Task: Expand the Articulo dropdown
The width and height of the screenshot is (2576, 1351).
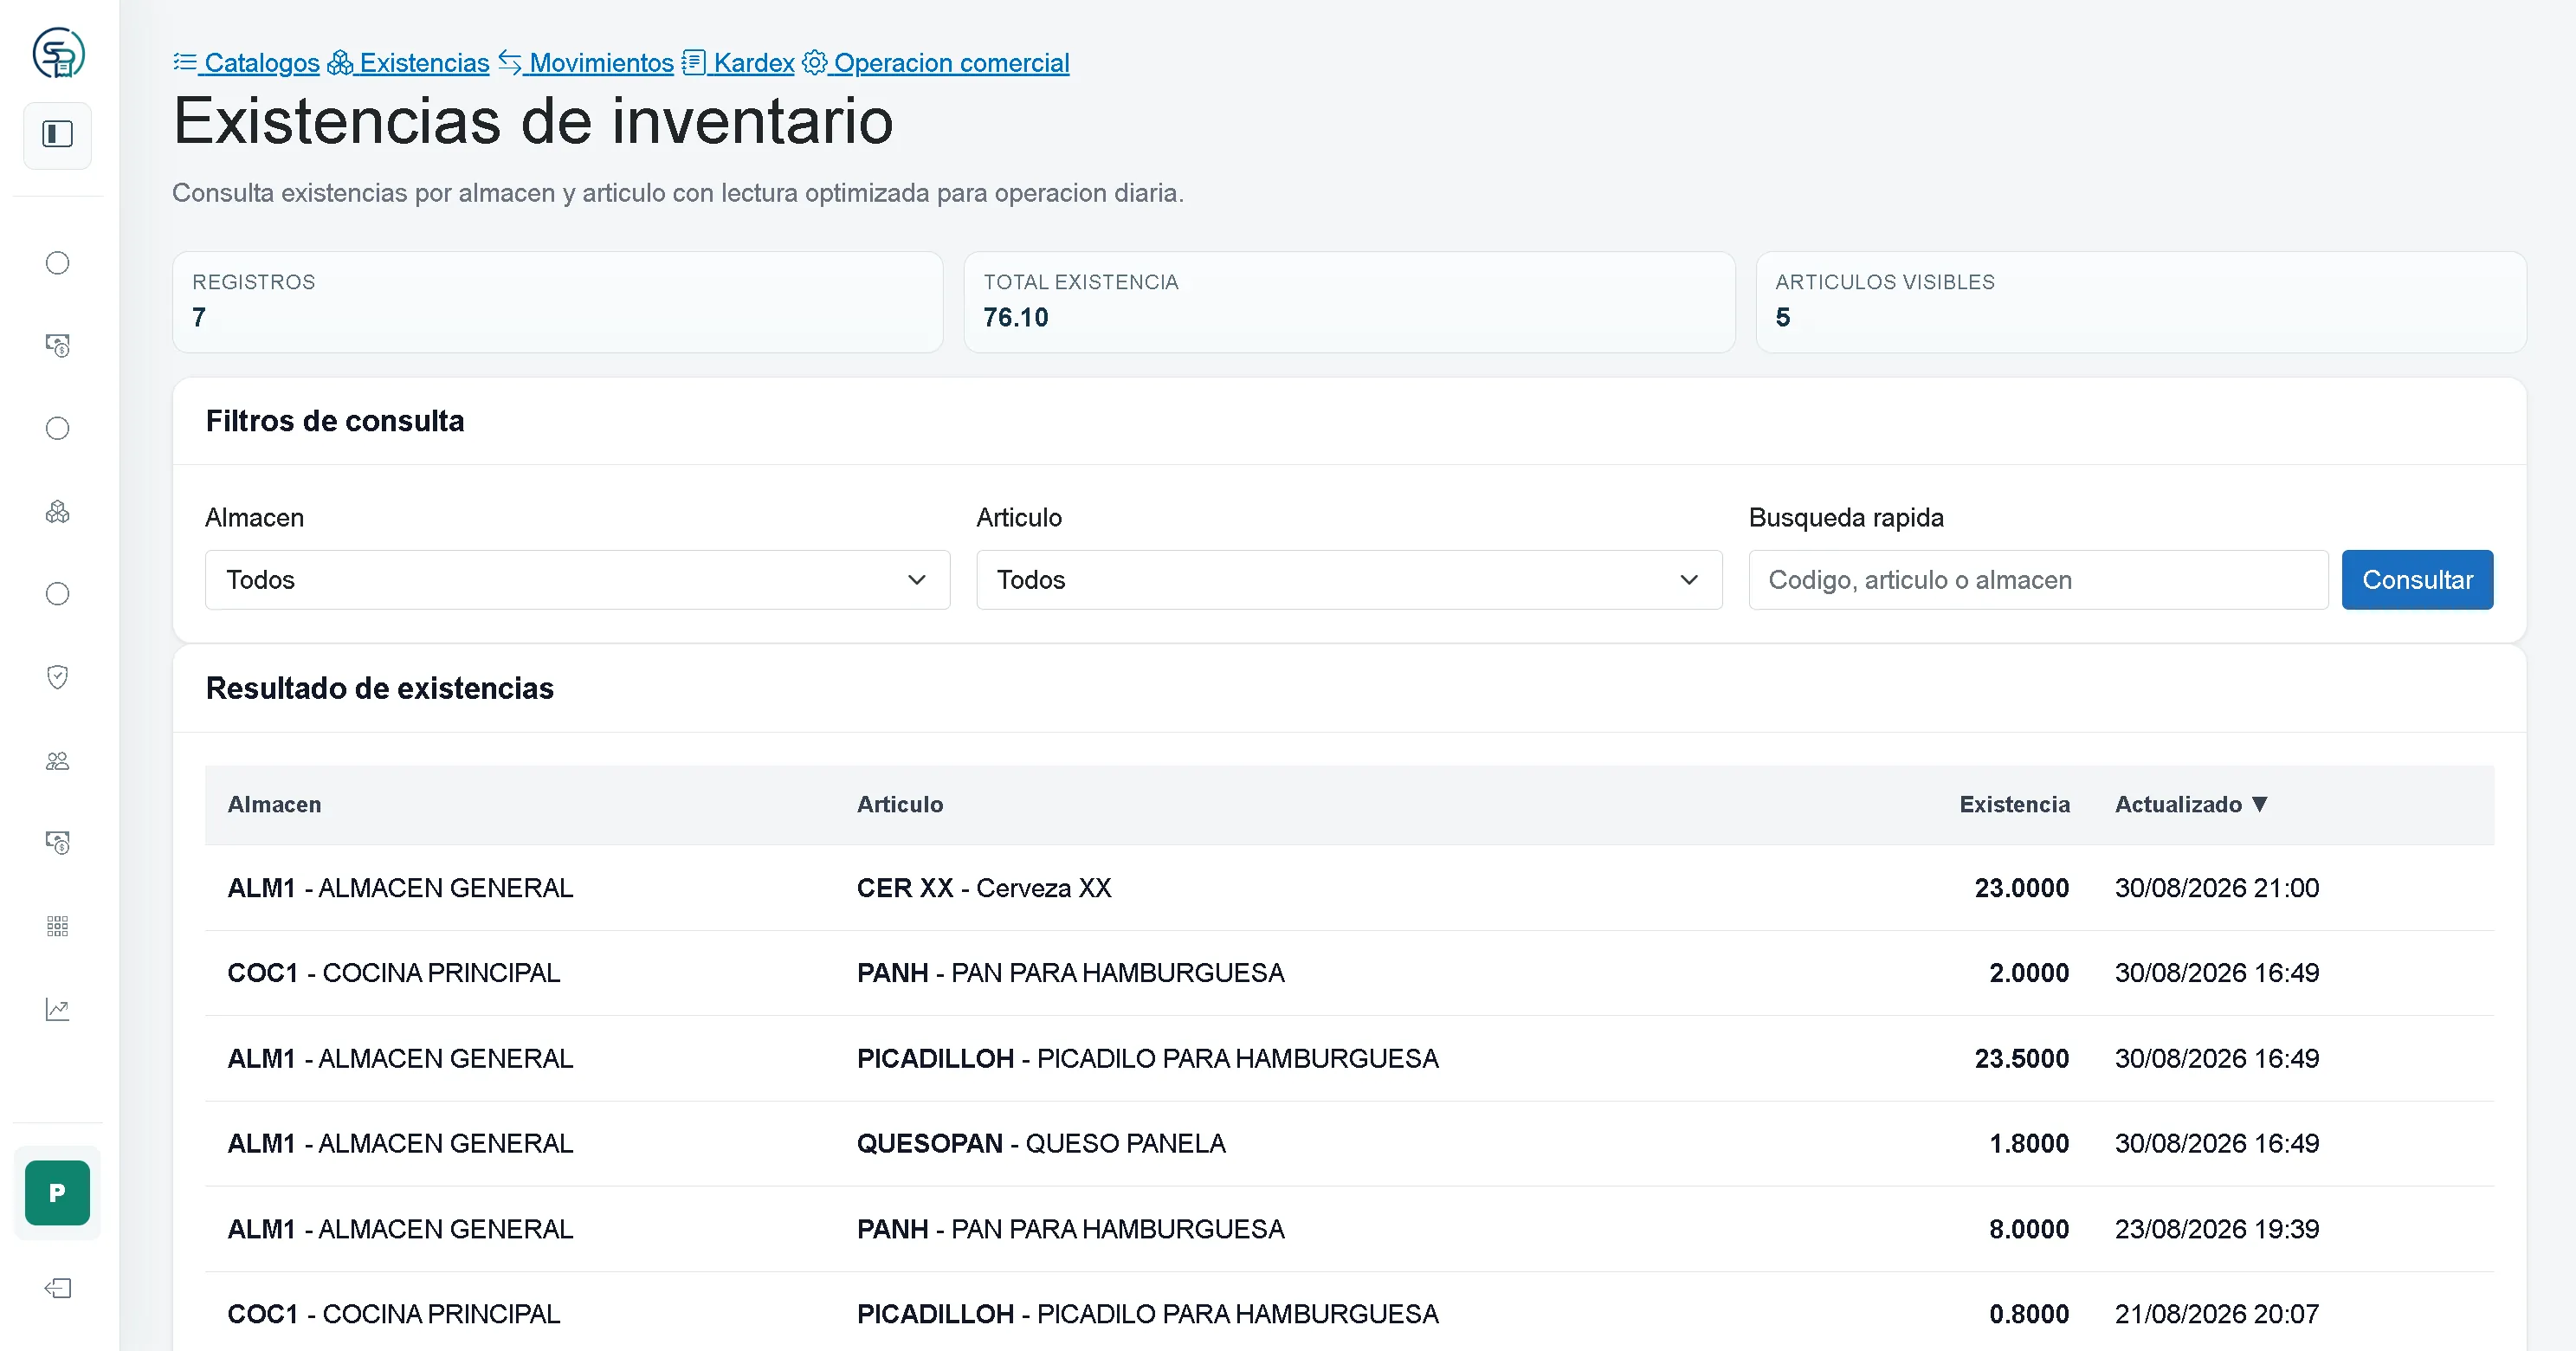Action: point(1349,580)
